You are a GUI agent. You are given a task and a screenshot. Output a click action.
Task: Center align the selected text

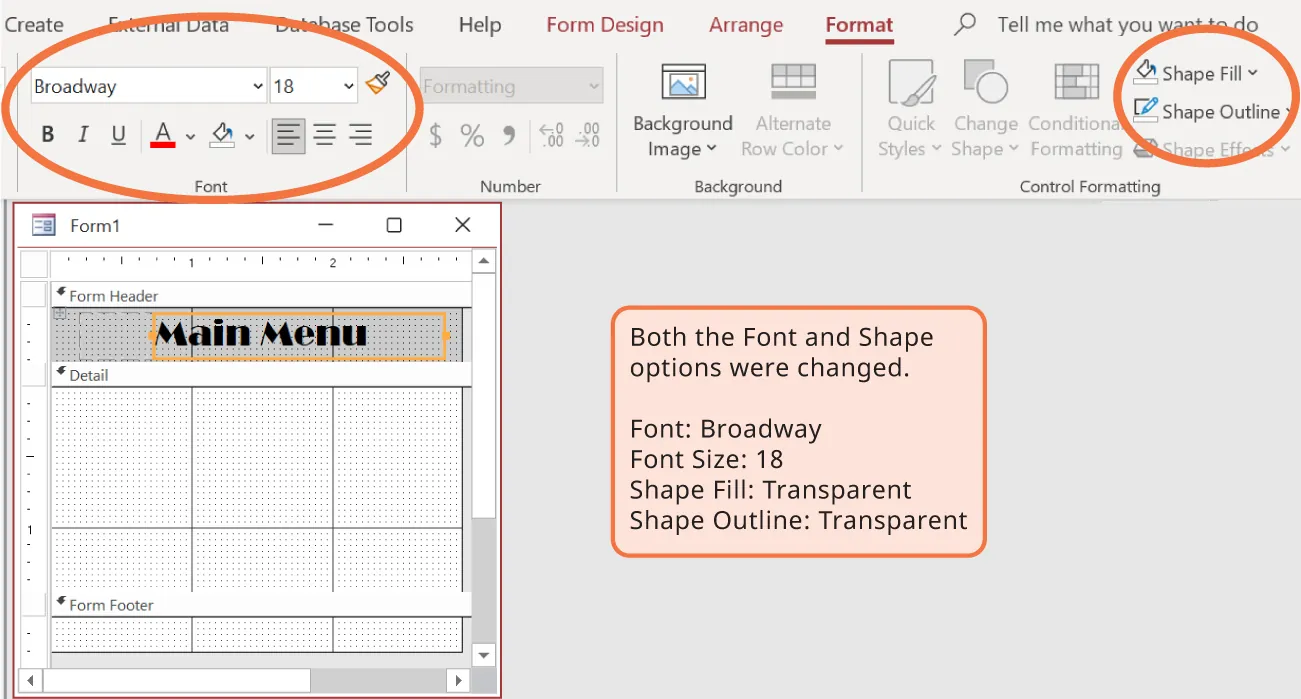324,134
